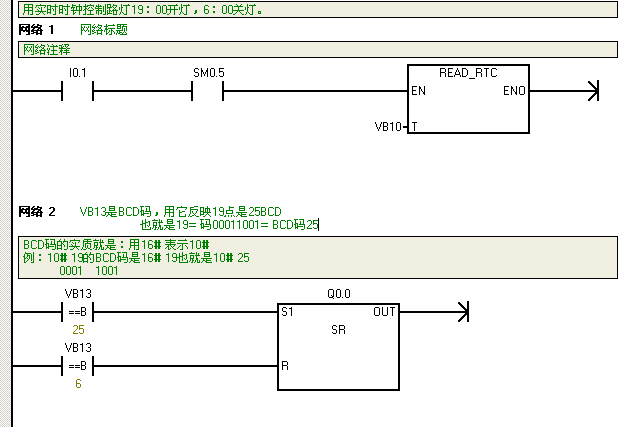The height and width of the screenshot is (427, 621).
Task: Select the 网络 1 network label
Action: tap(37, 30)
